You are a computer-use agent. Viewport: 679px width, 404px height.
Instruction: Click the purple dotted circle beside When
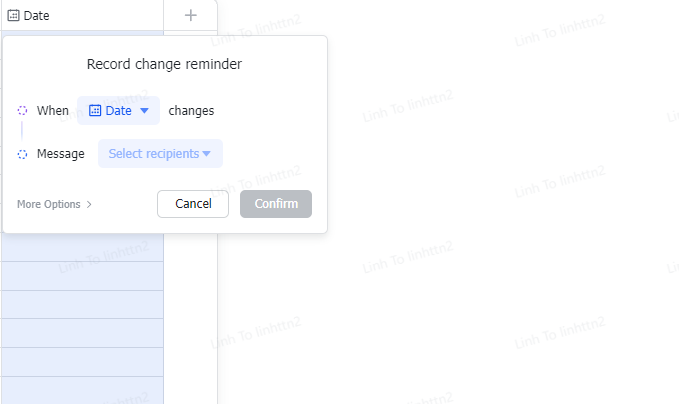[x=23, y=110]
